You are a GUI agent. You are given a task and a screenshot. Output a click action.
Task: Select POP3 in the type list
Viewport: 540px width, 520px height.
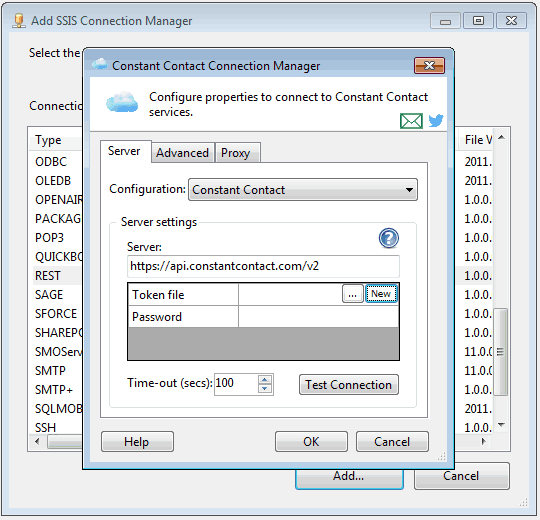pyautogui.click(x=49, y=238)
